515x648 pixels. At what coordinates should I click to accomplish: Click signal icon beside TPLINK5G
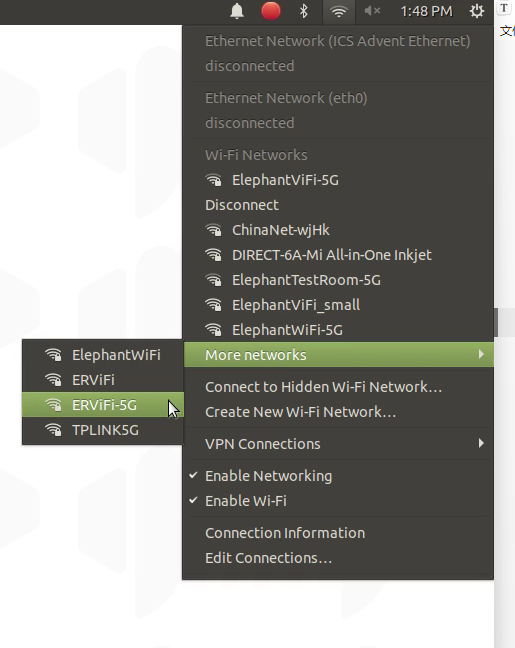pyautogui.click(x=53, y=430)
